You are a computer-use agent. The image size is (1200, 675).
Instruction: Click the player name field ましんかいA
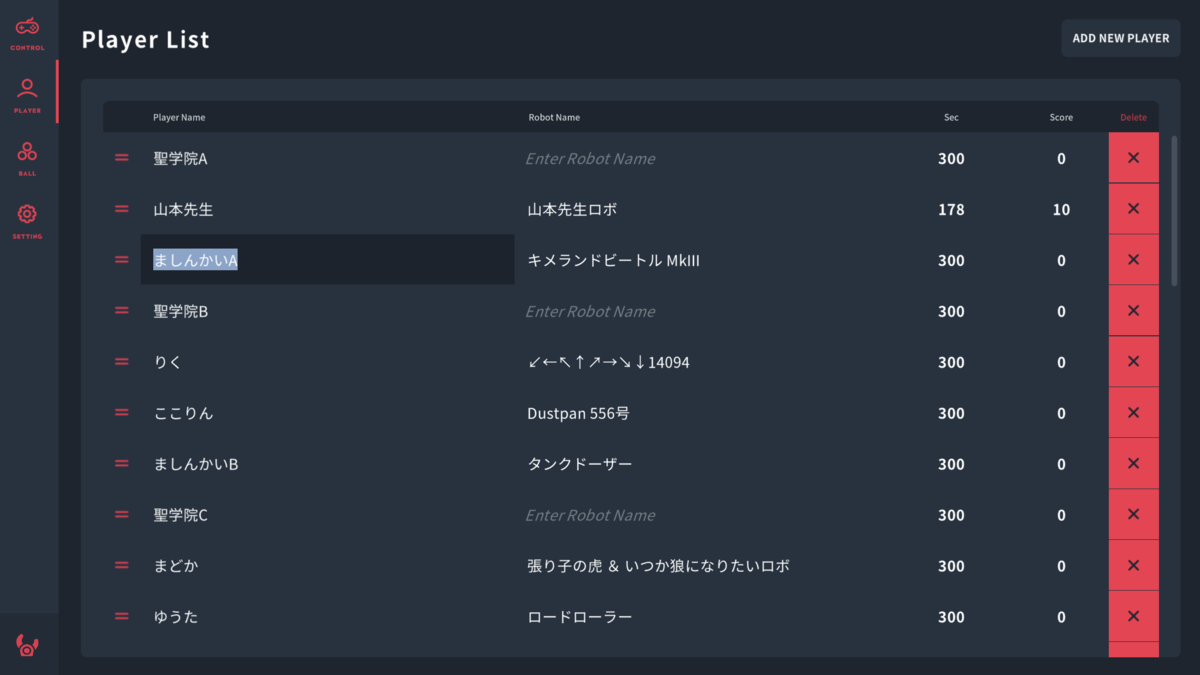tap(327, 260)
